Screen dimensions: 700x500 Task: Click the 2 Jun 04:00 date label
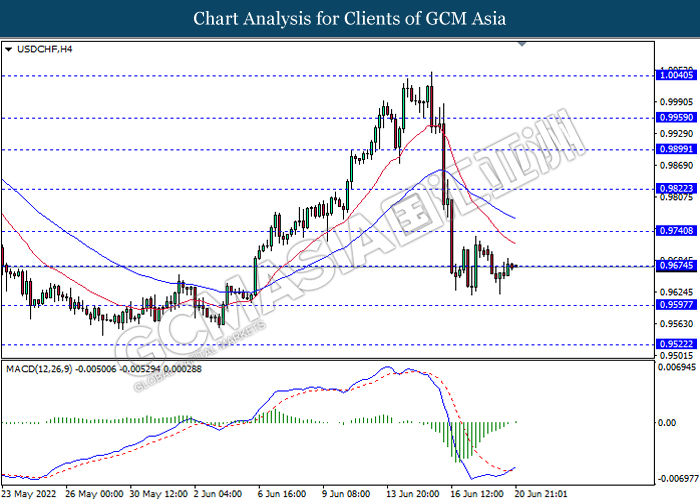pyautogui.click(x=219, y=494)
